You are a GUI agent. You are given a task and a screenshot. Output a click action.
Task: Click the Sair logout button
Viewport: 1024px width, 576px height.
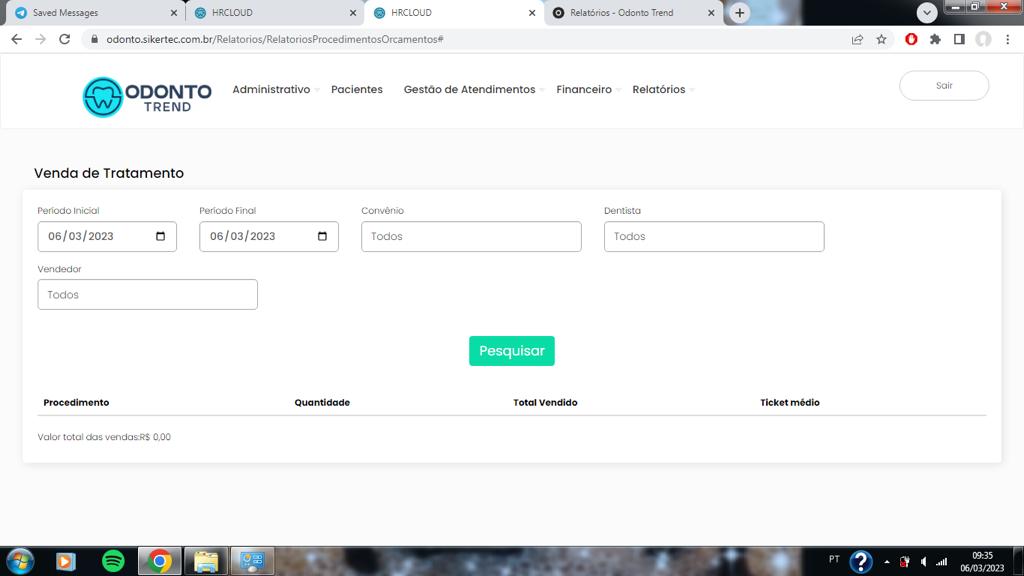point(944,86)
